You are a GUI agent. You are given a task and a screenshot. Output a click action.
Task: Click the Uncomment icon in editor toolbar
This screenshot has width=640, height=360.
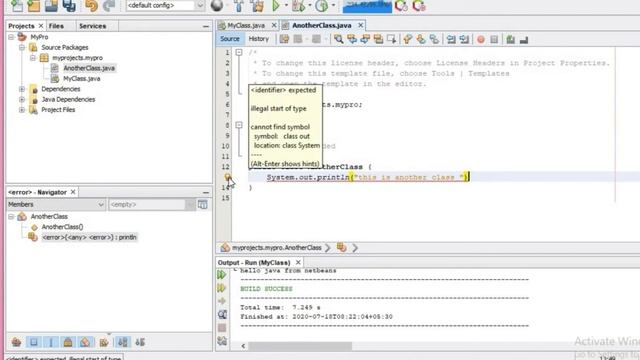pos(524,39)
